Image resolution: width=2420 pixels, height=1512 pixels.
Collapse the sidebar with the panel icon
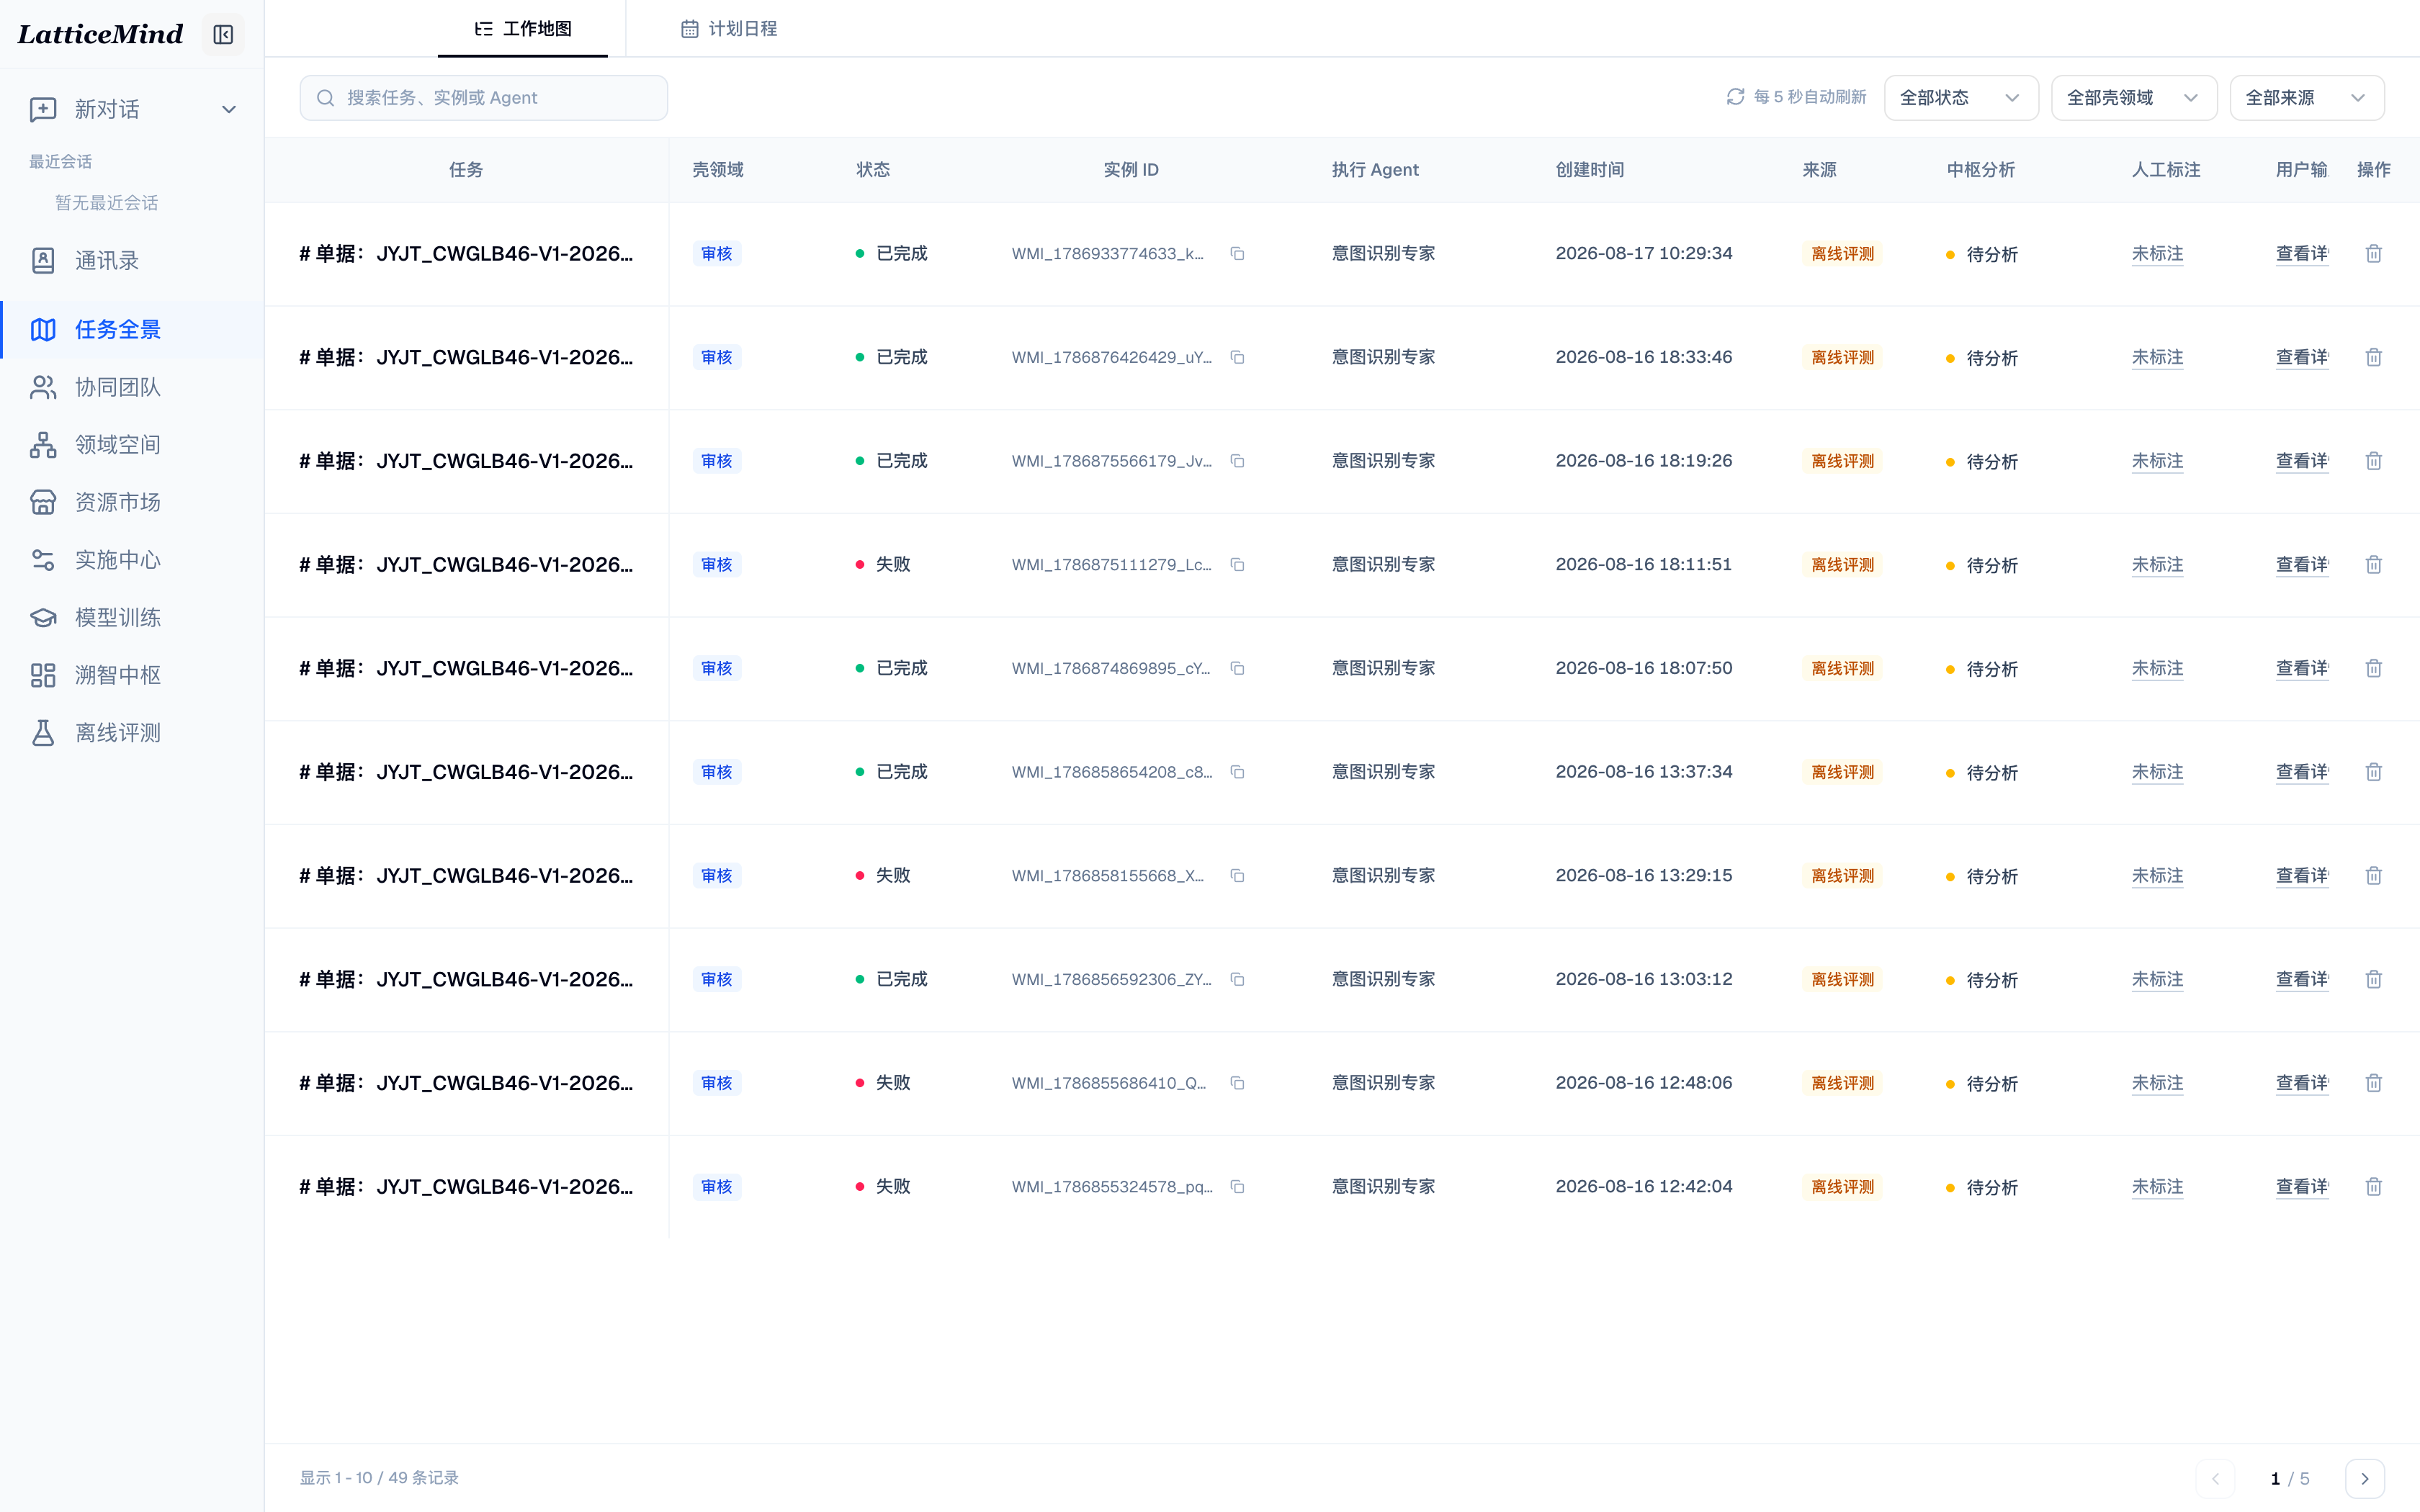click(x=223, y=35)
